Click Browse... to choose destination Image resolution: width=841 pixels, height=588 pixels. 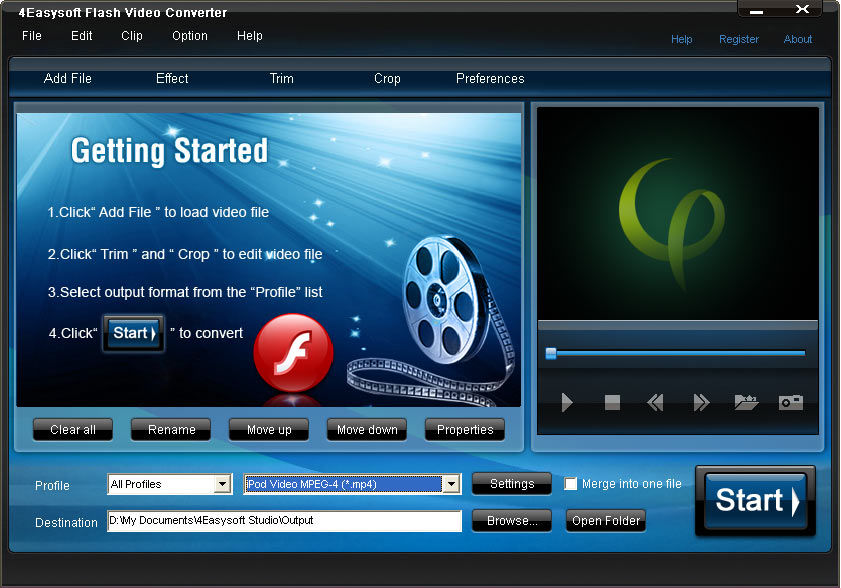(x=512, y=520)
